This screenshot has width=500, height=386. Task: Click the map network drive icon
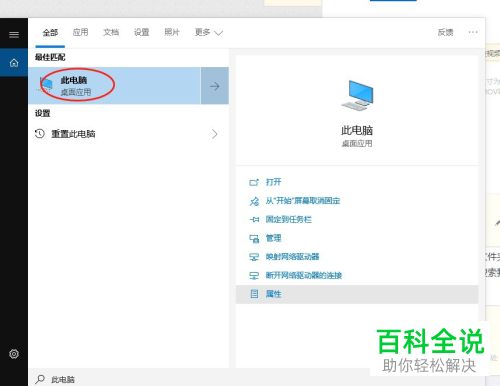[254, 257]
